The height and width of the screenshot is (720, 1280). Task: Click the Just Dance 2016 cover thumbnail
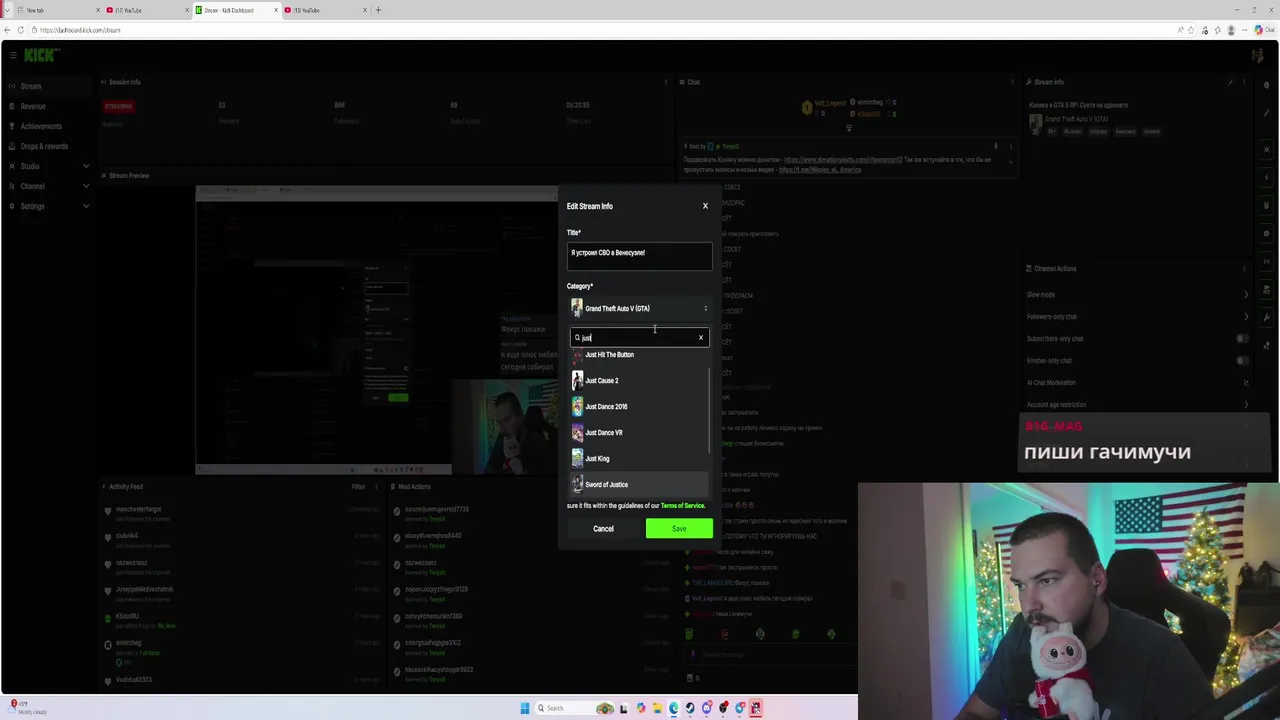(577, 407)
